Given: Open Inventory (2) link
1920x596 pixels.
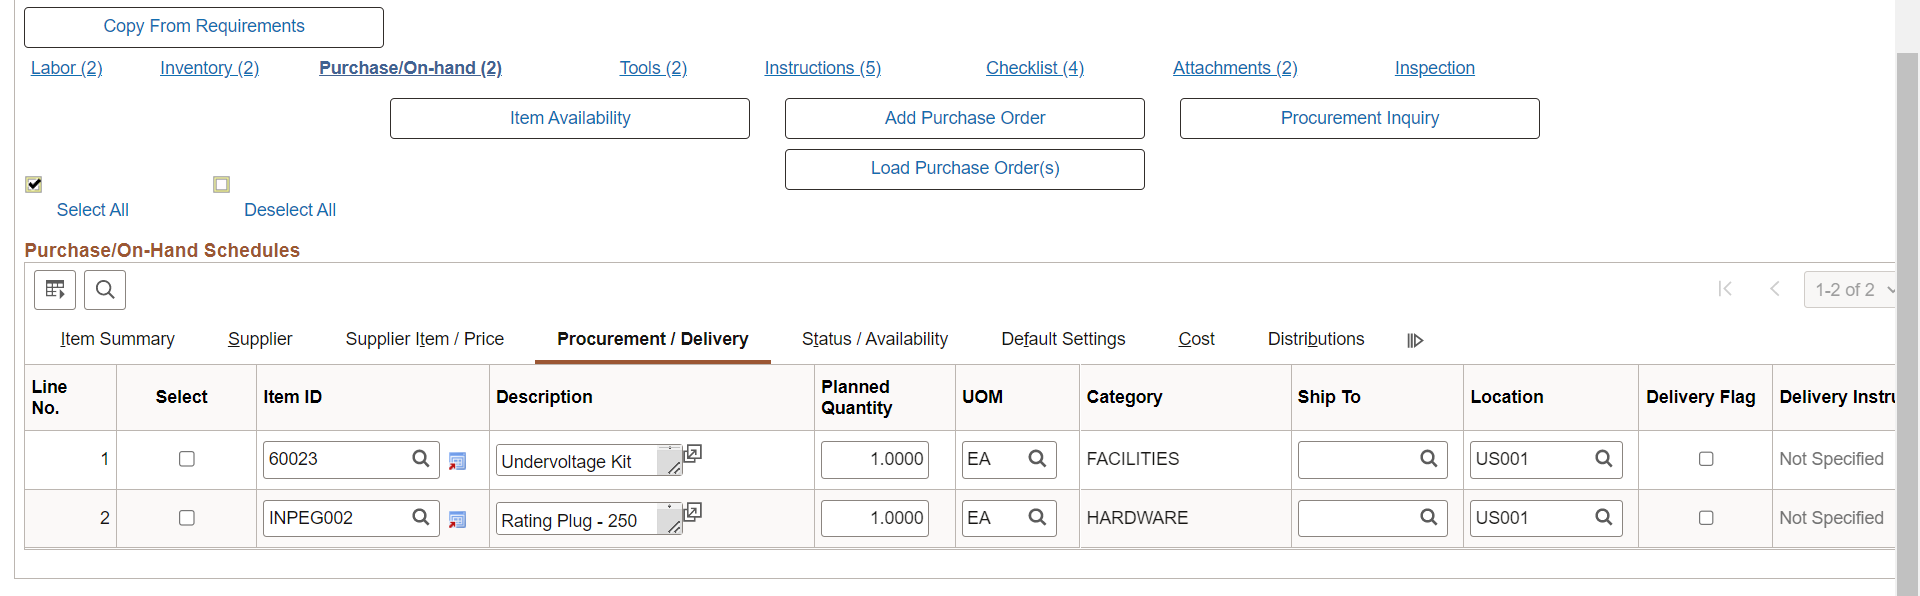Looking at the screenshot, I should click(x=210, y=68).
